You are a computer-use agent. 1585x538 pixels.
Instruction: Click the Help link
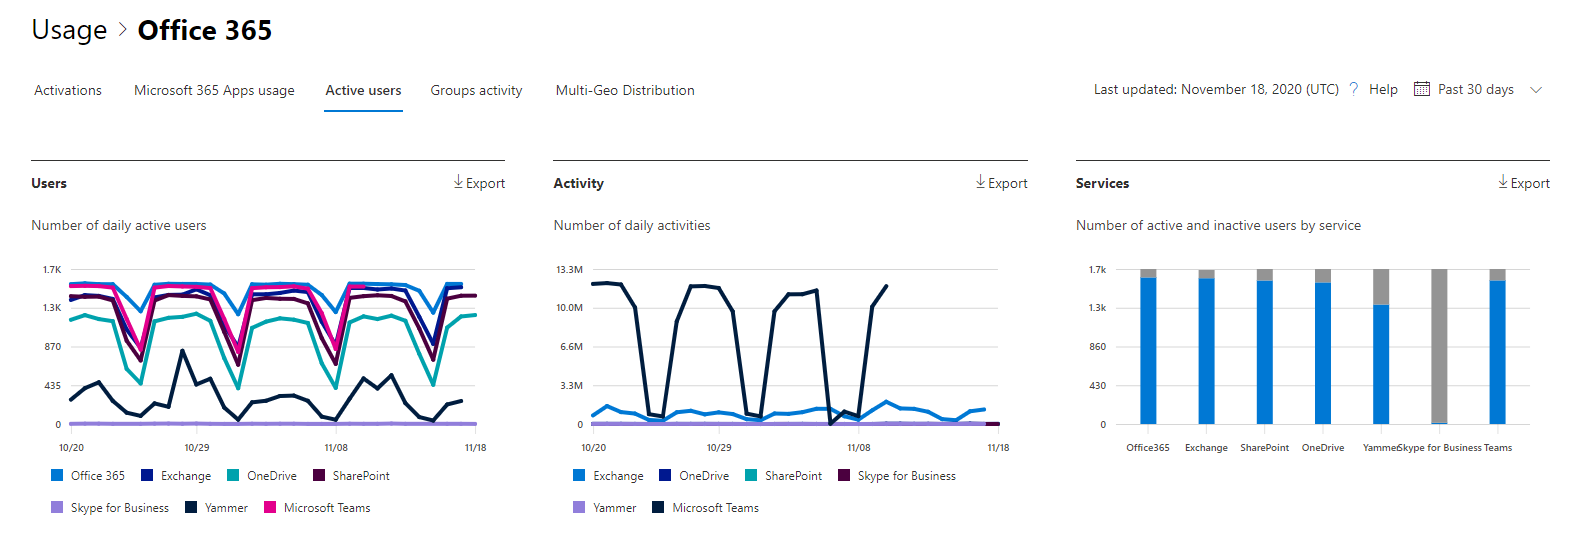tap(1383, 89)
